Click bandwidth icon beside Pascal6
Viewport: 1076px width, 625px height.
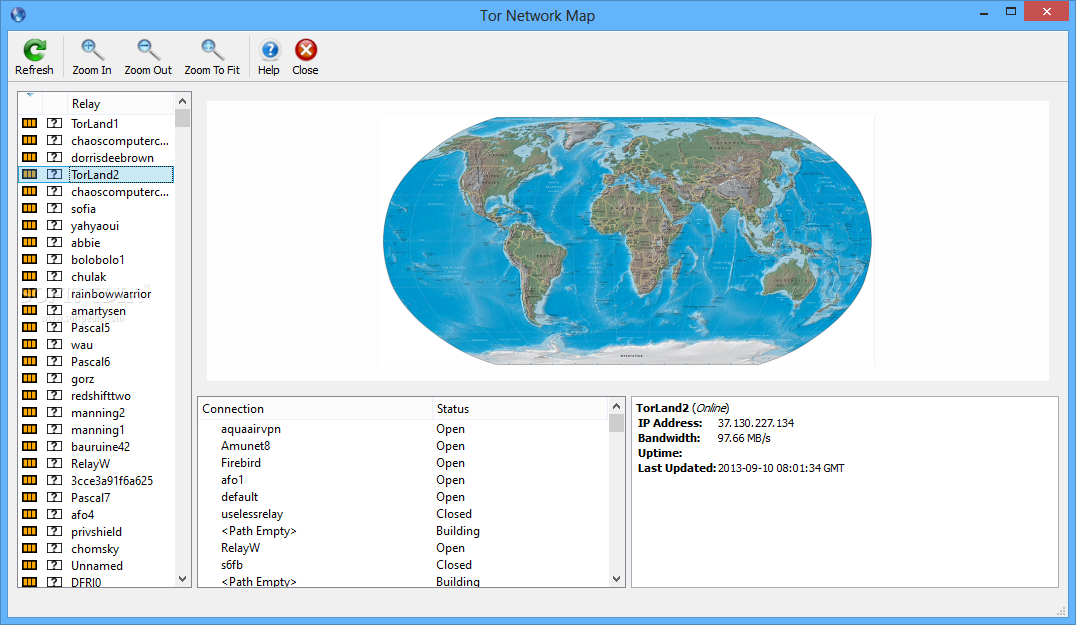[30, 361]
